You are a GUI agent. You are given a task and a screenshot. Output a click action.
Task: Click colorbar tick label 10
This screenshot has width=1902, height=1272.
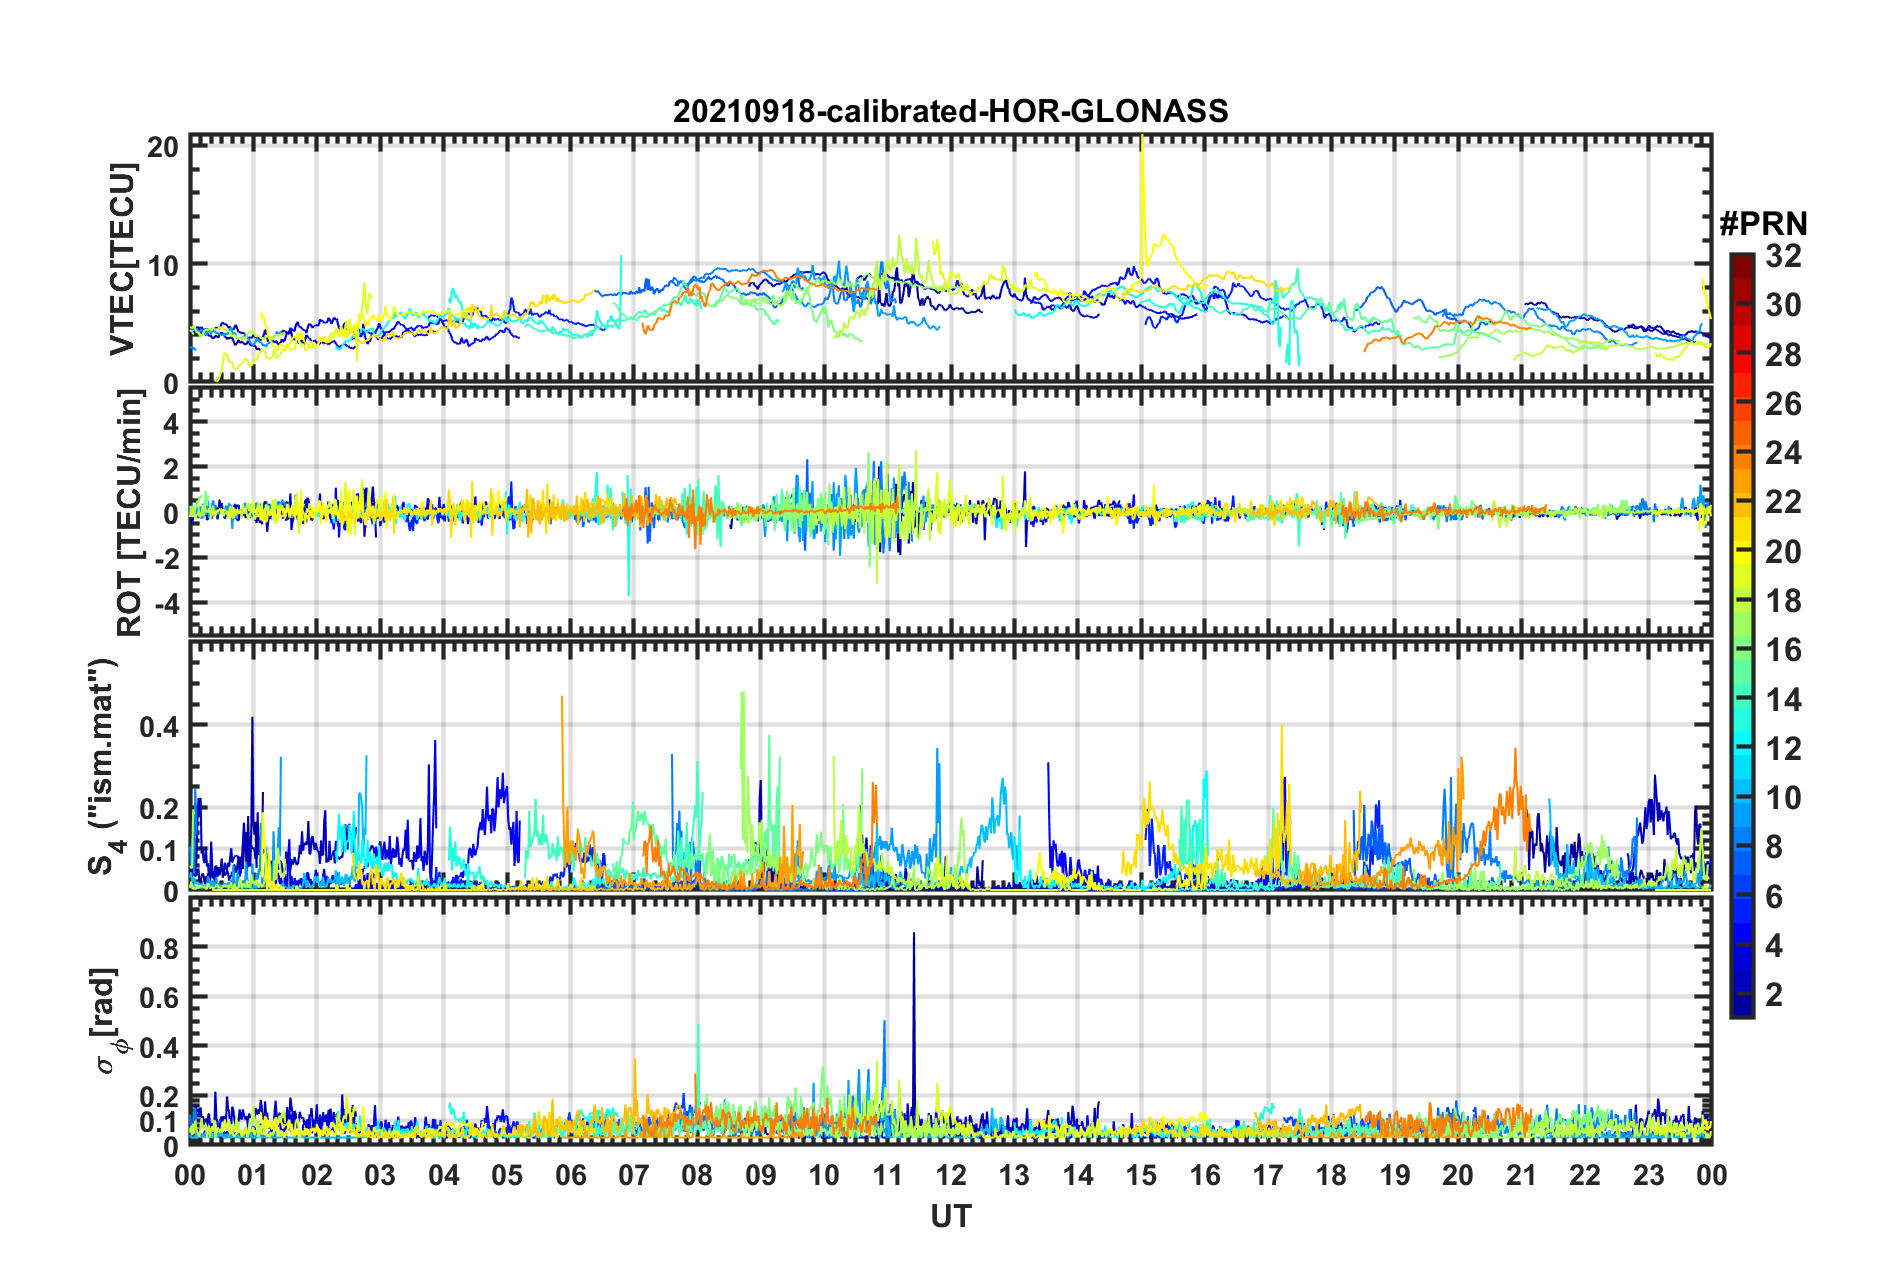pyautogui.click(x=1783, y=798)
